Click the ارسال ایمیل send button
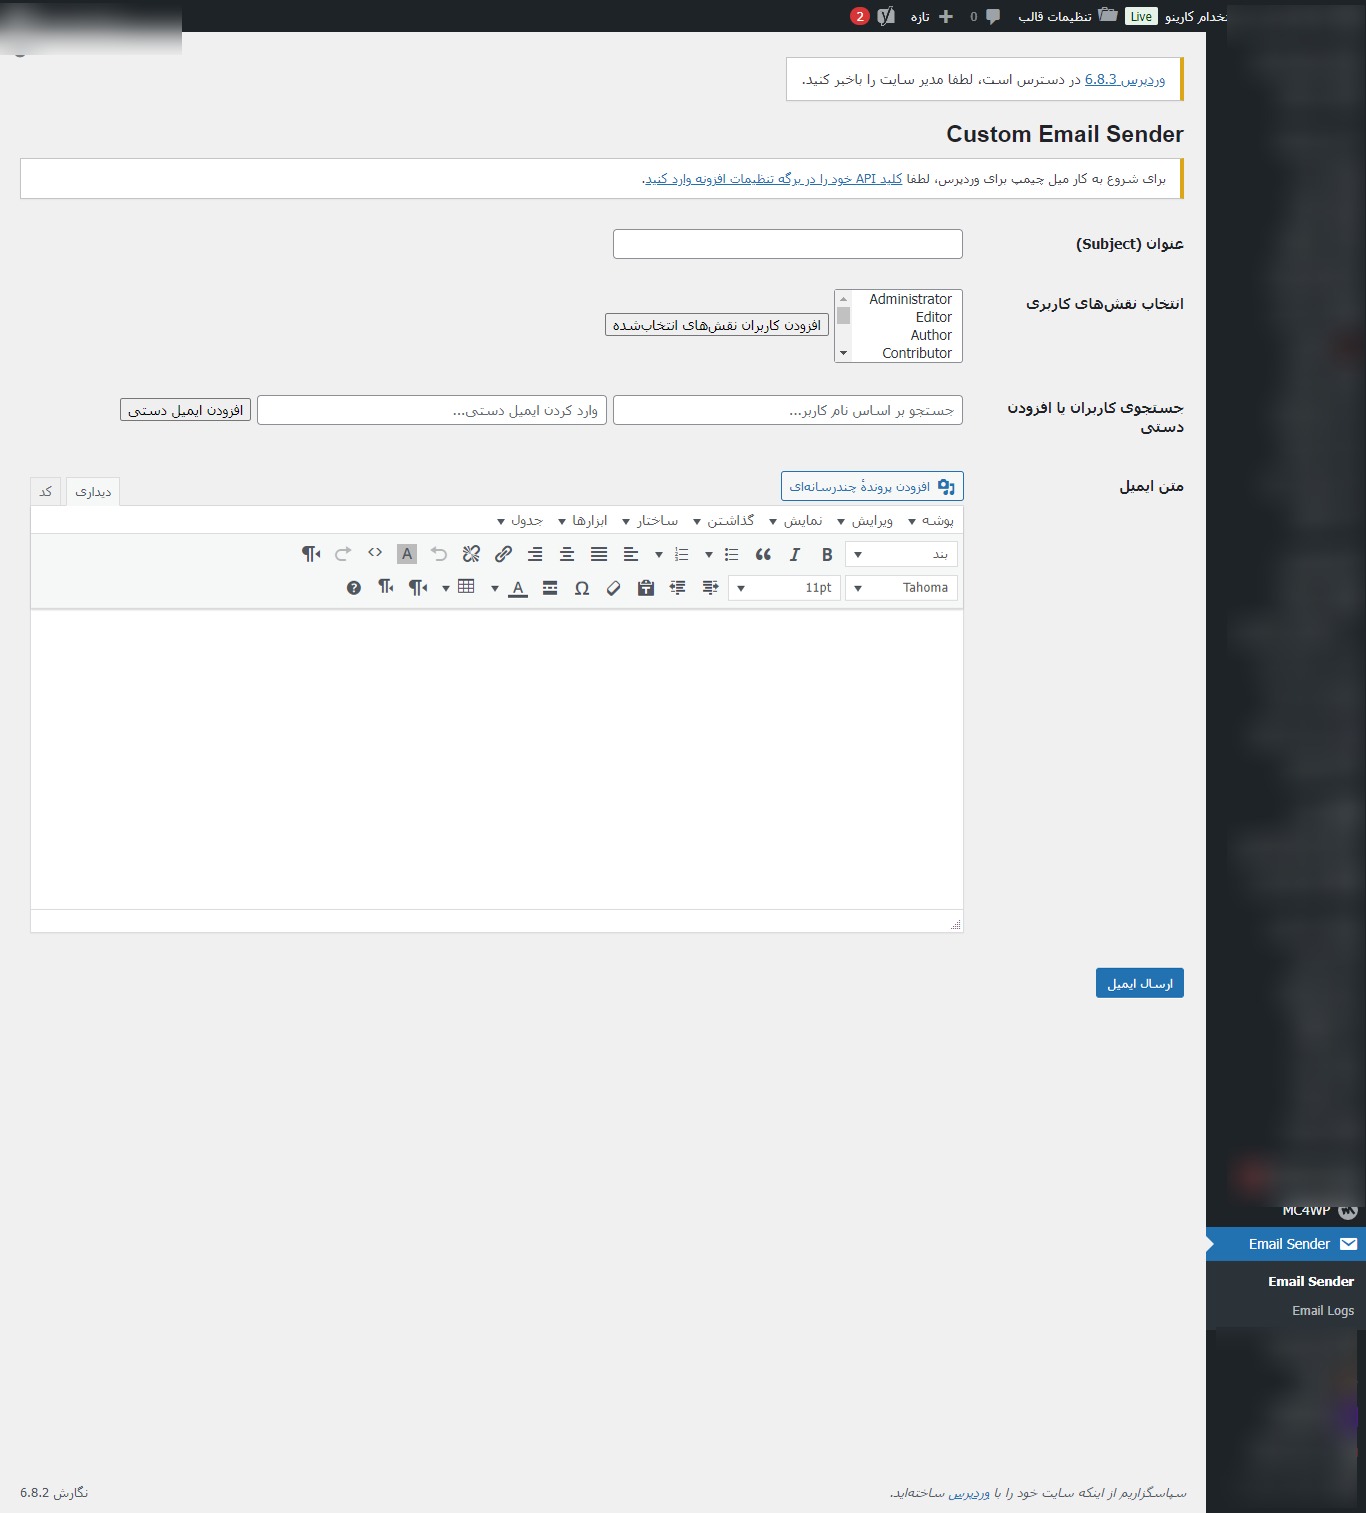The width and height of the screenshot is (1366, 1513). click(1139, 983)
